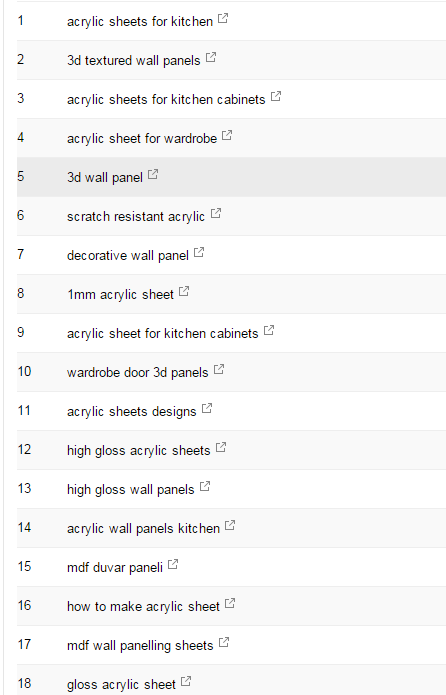Image resolution: width=446 pixels, height=695 pixels.
Task: Open external link icon for 'acrylic sheets for kitchen'
Action: coord(223,19)
